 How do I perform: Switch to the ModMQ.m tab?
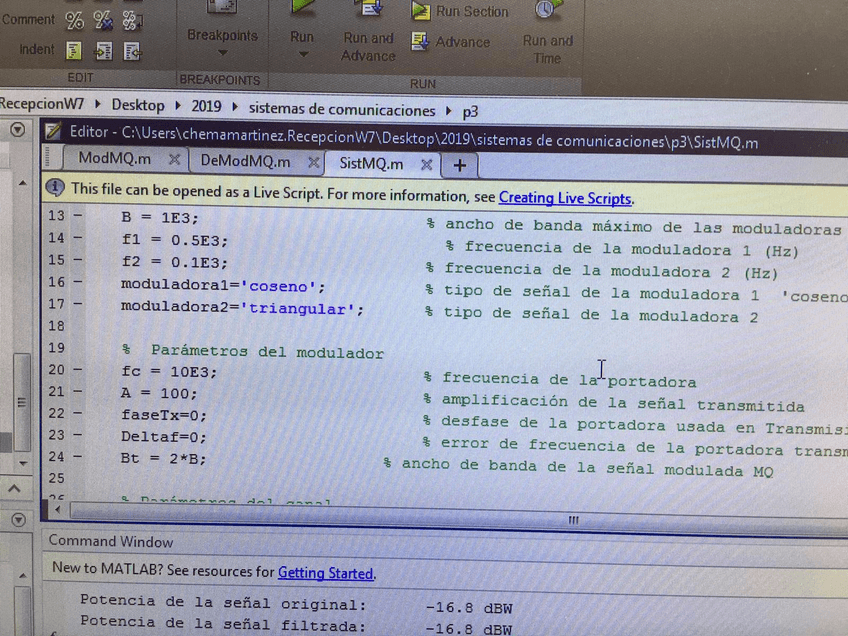coord(115,160)
